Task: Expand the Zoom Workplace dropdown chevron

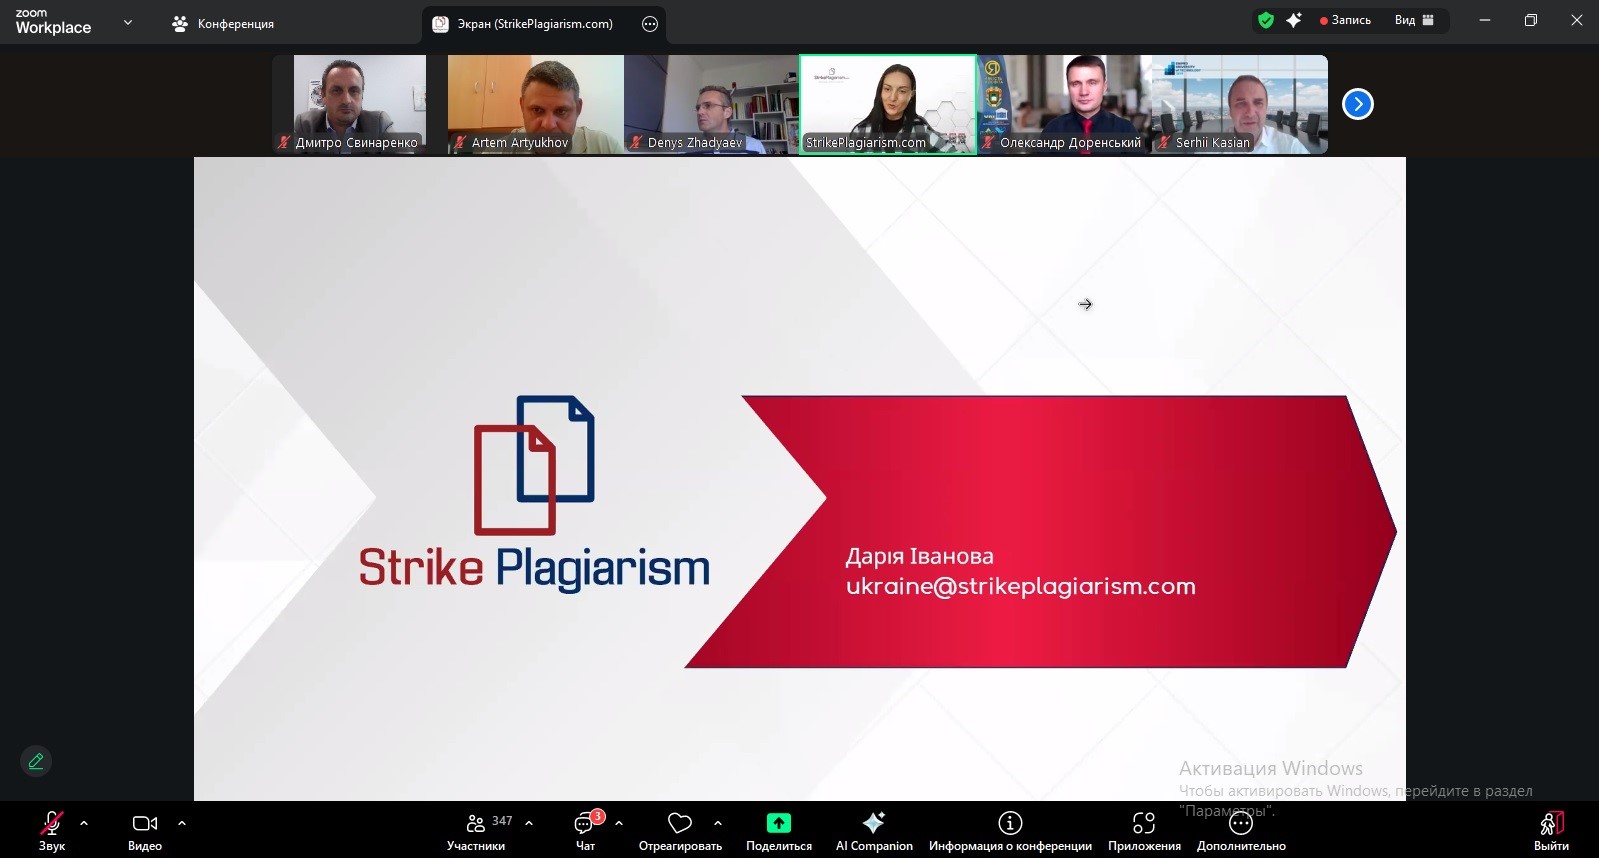Action: (x=128, y=22)
